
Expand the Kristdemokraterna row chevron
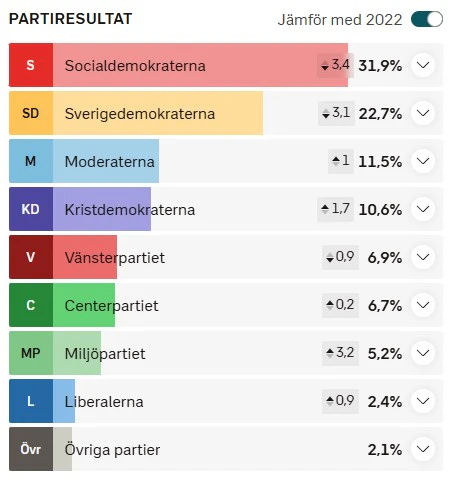pos(423,209)
